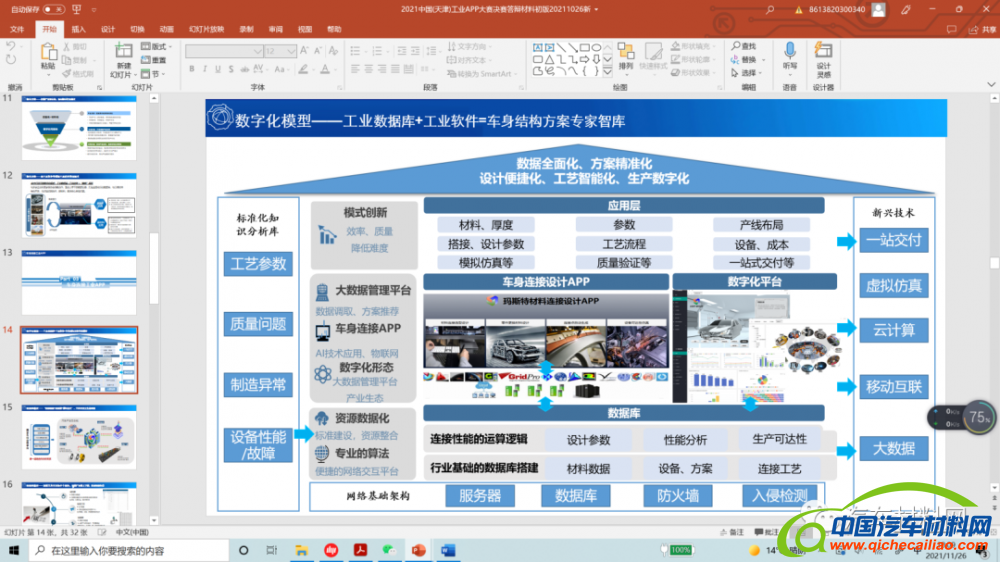The width and height of the screenshot is (1000, 562).
Task: Click the undo arrow icon
Action: (10, 47)
